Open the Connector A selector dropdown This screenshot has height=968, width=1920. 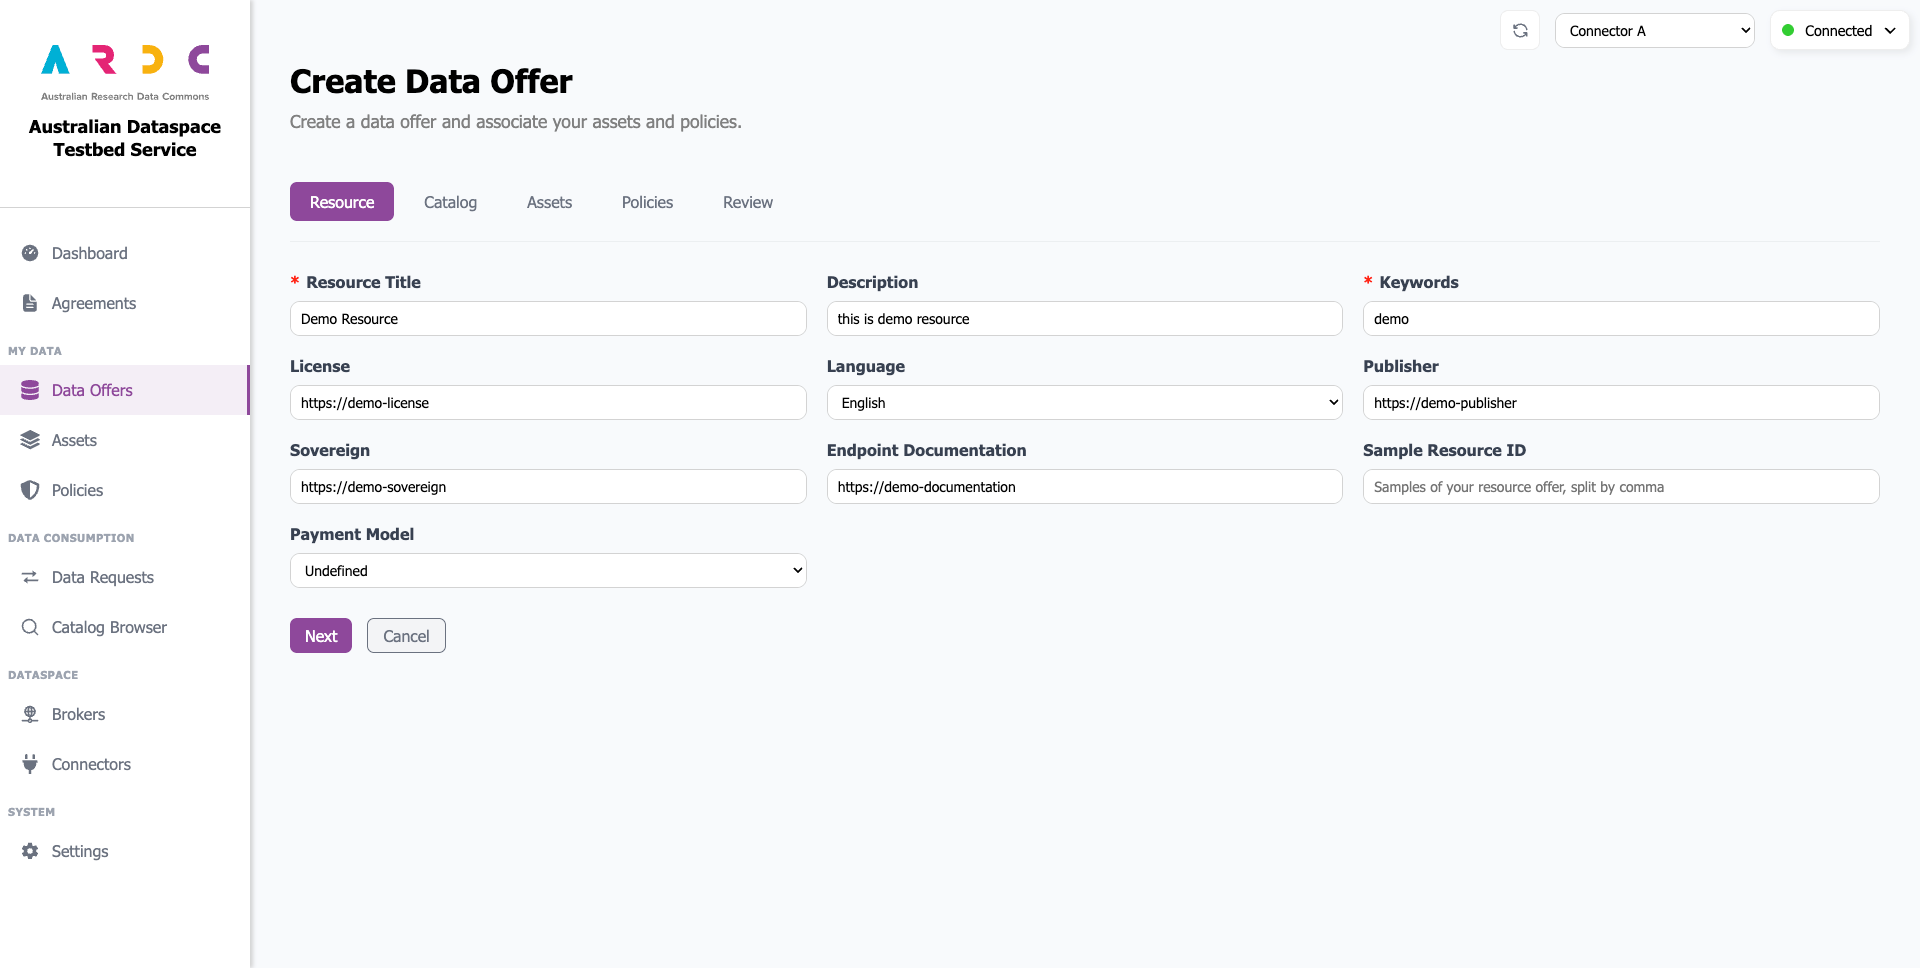coord(1654,31)
